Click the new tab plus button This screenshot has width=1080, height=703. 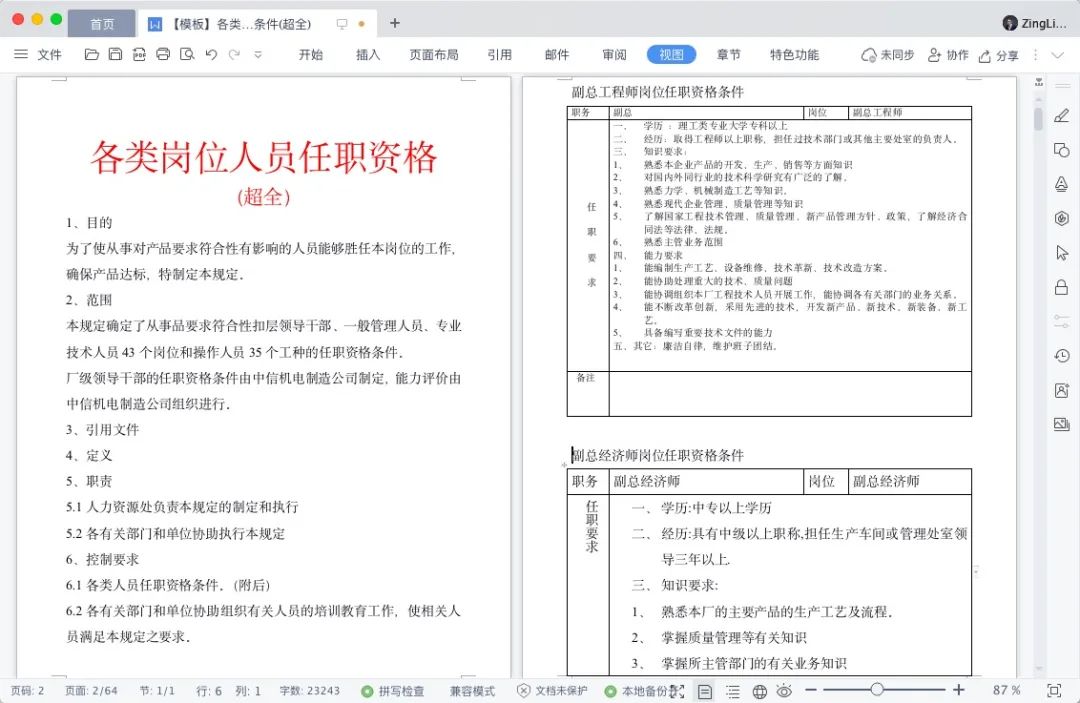pos(395,23)
